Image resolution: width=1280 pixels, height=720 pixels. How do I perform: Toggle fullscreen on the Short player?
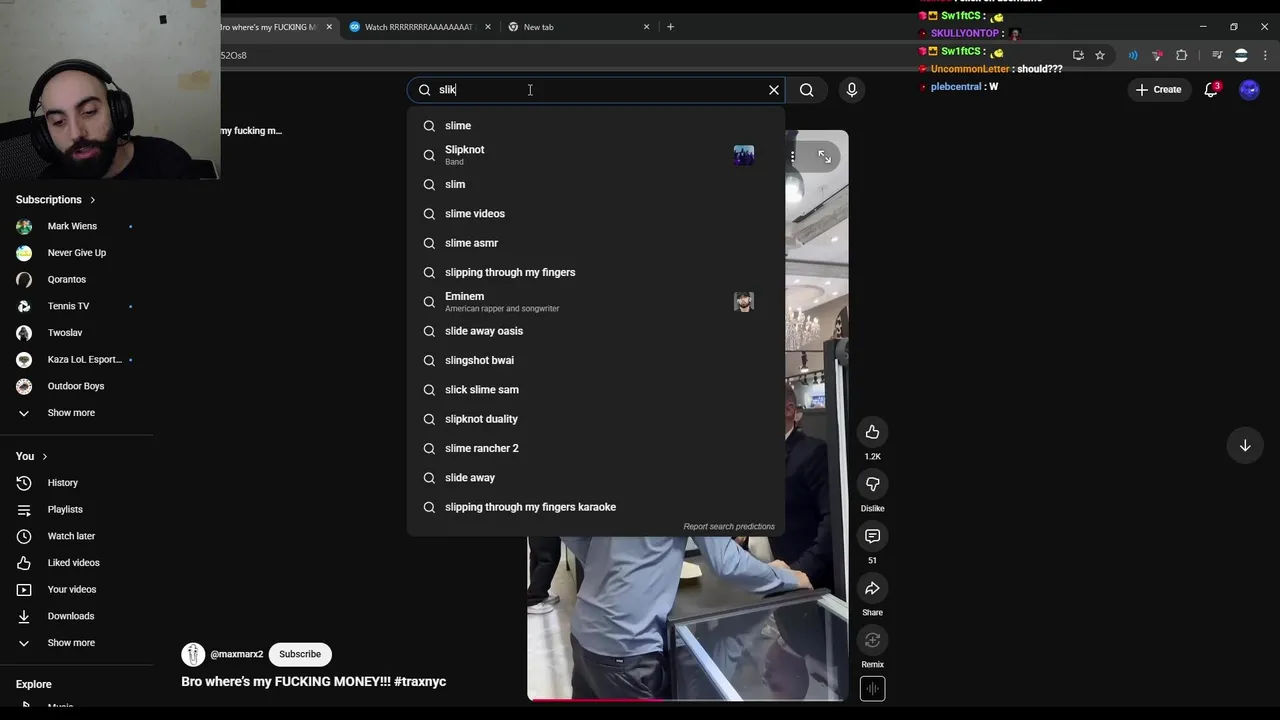824,156
